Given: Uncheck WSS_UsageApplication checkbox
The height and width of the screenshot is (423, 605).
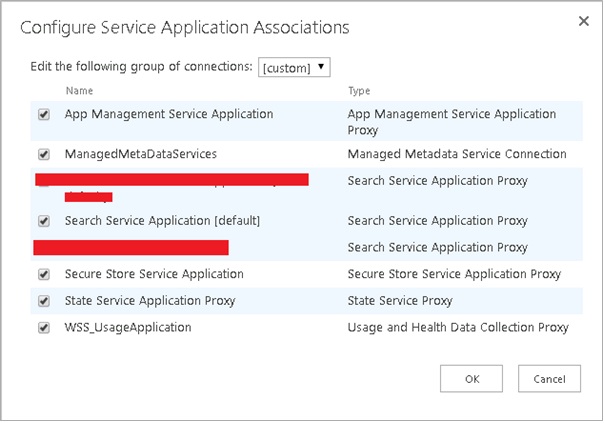Looking at the screenshot, I should point(44,328).
